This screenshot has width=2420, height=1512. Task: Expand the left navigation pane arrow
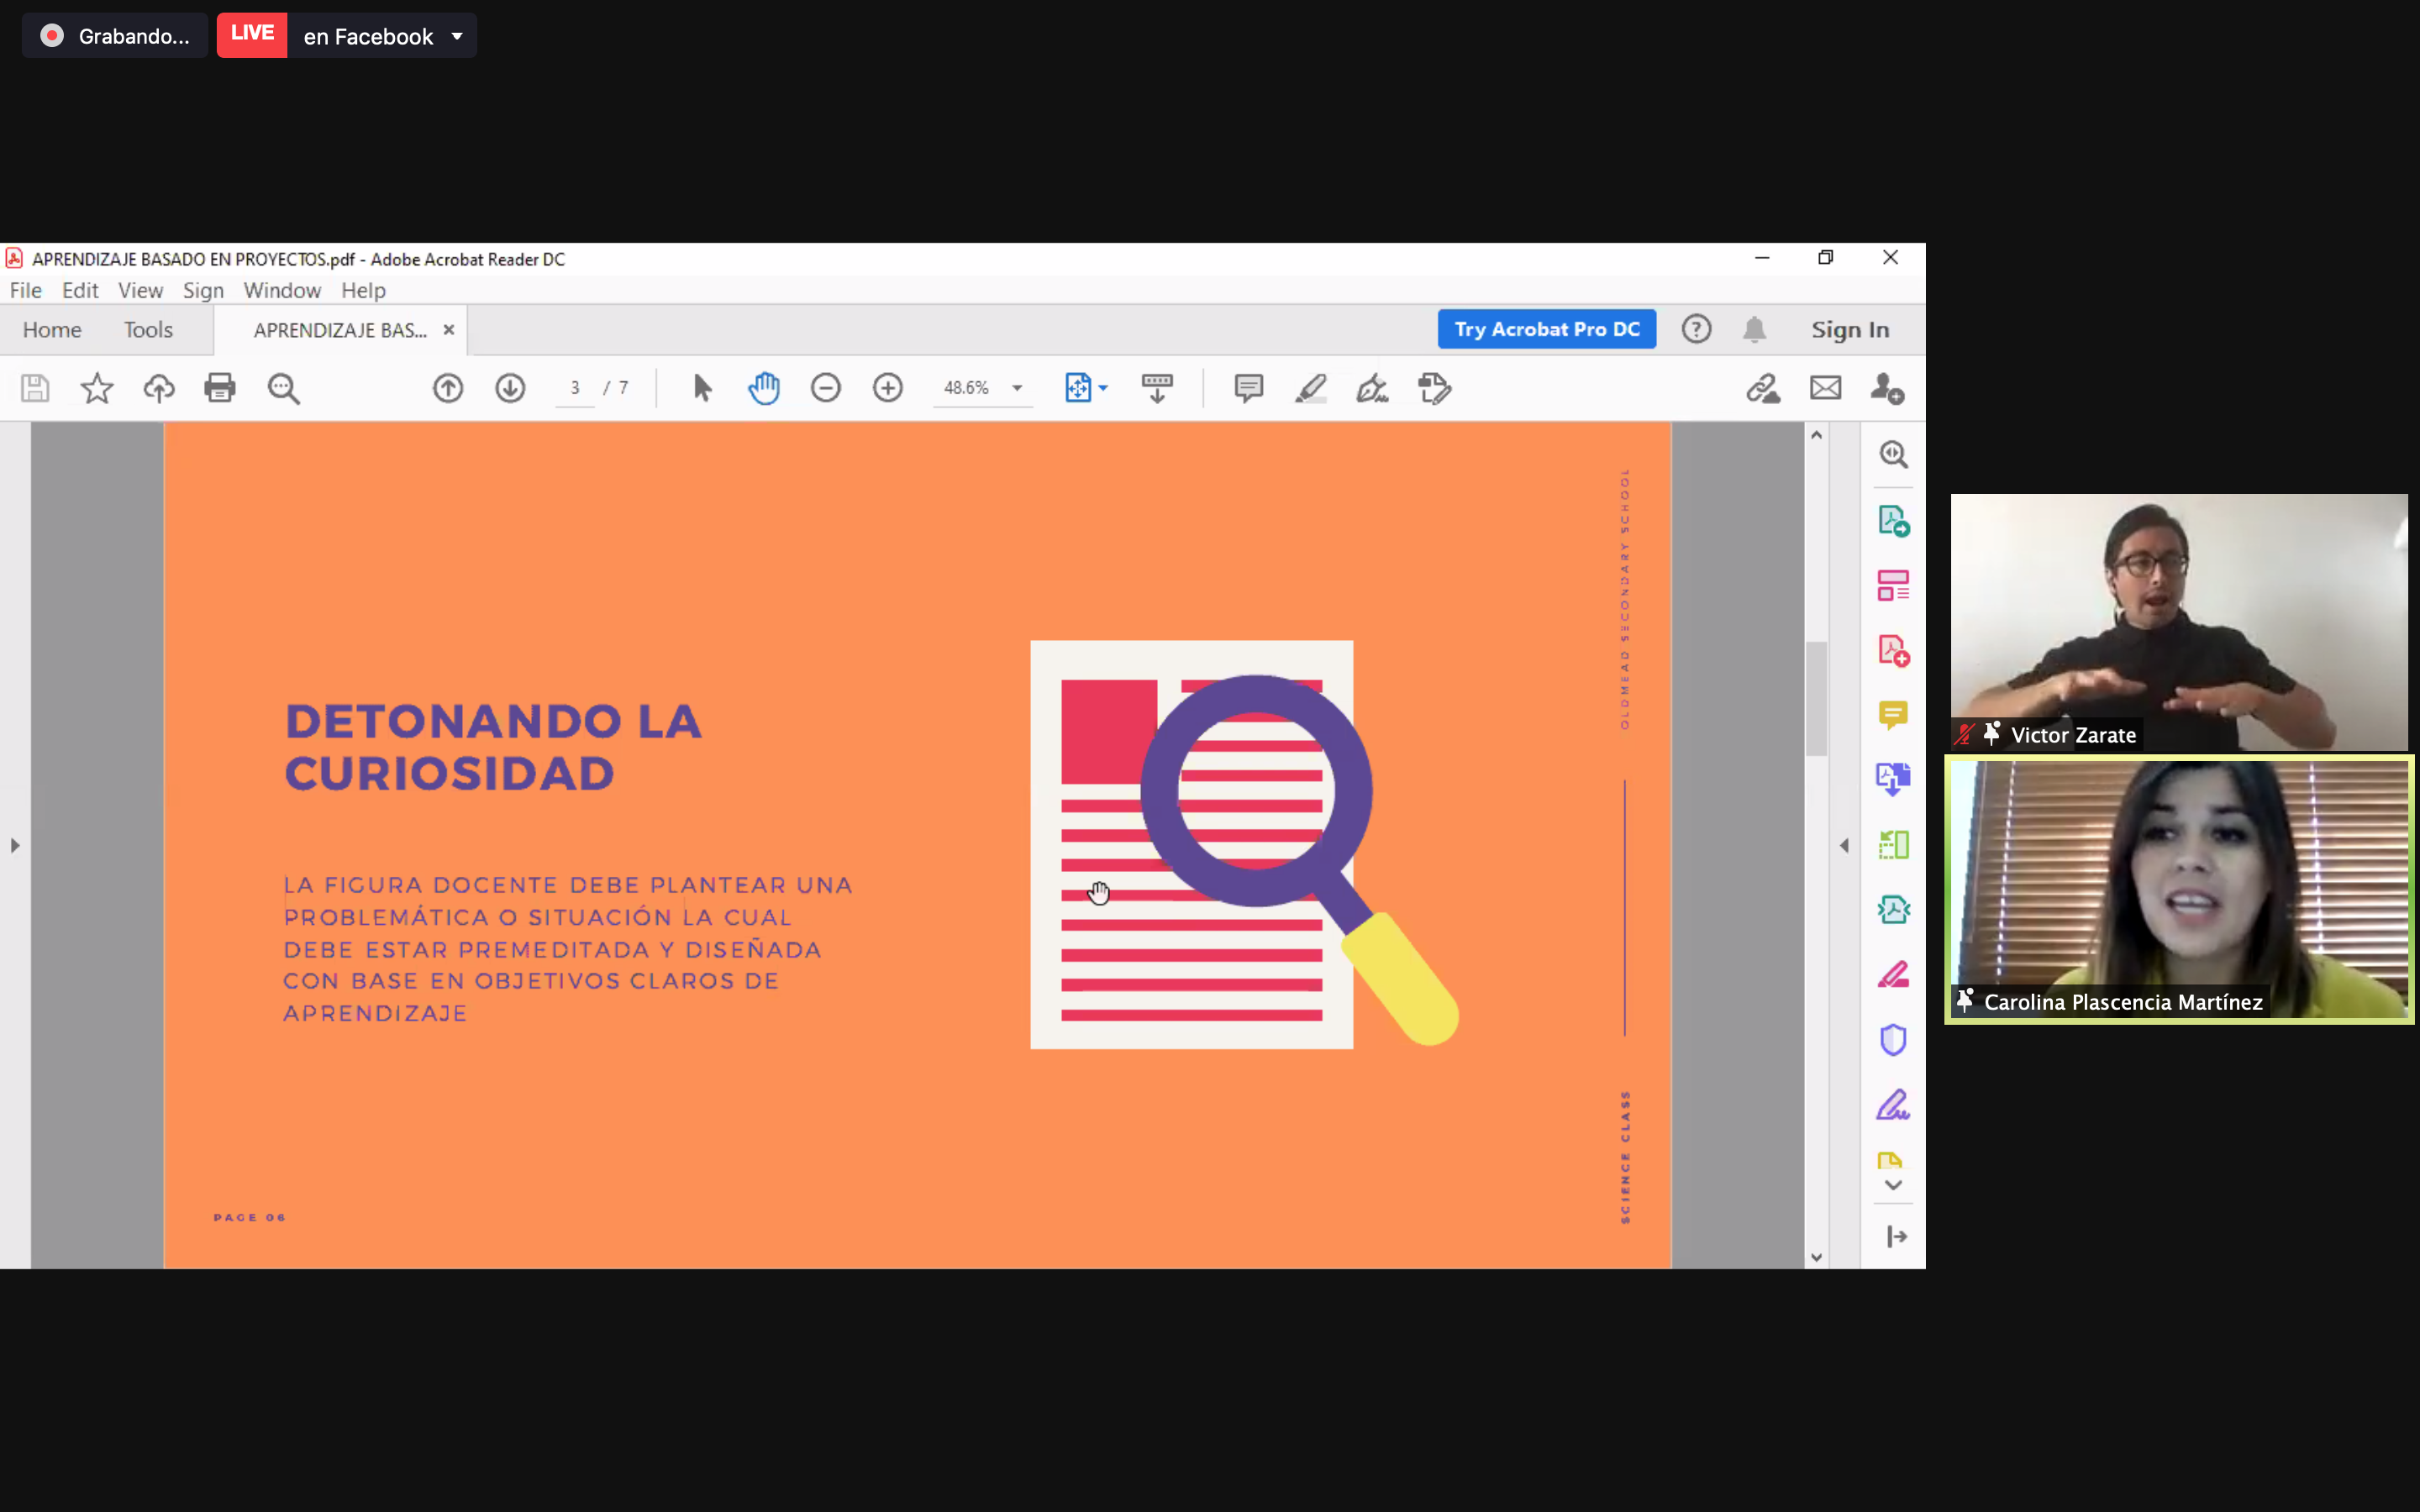click(14, 846)
